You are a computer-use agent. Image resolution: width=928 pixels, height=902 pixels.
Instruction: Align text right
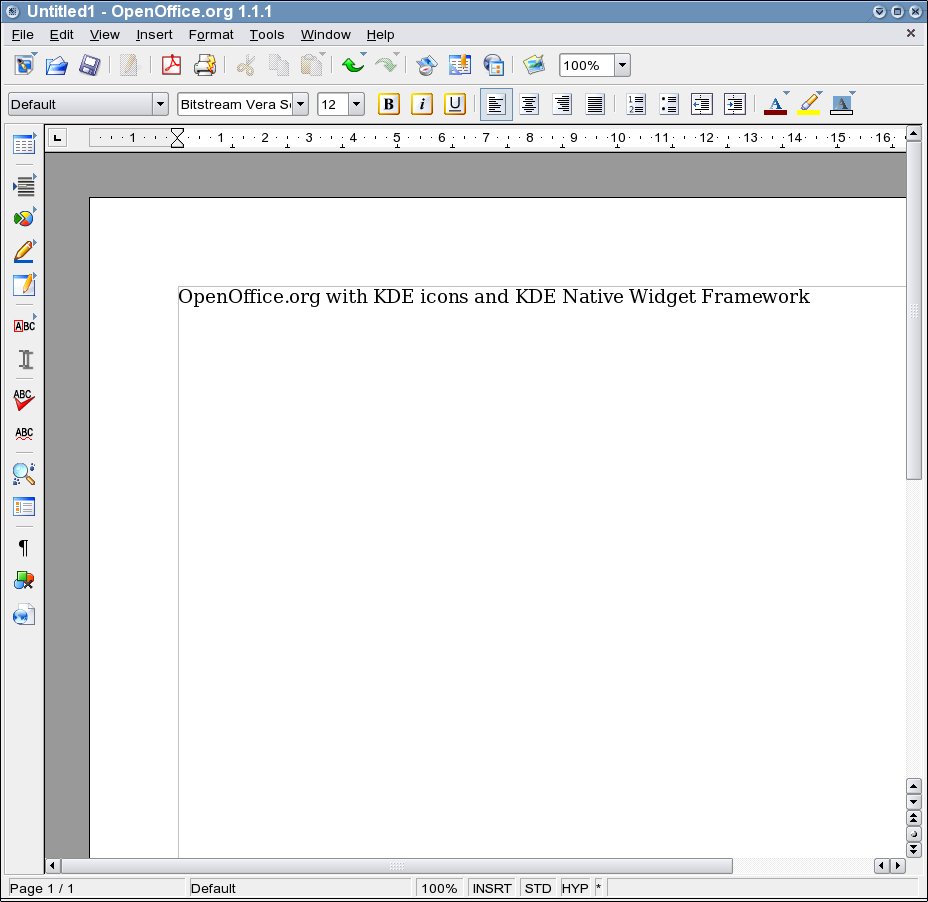(x=562, y=104)
